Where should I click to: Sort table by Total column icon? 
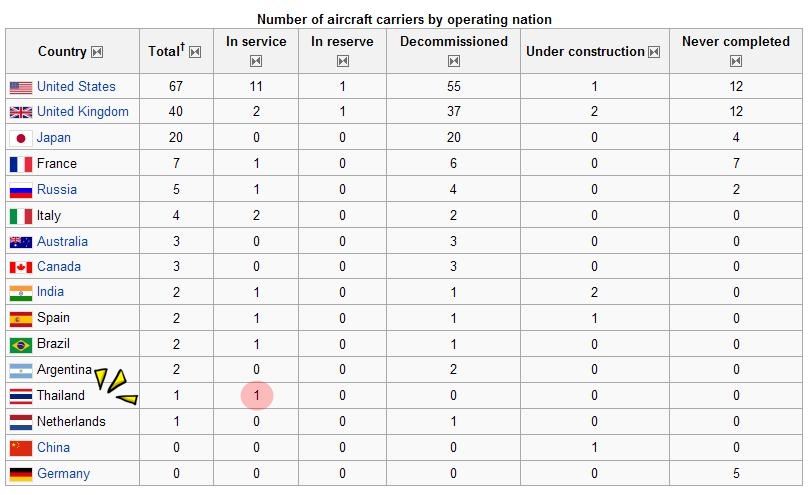pos(195,52)
